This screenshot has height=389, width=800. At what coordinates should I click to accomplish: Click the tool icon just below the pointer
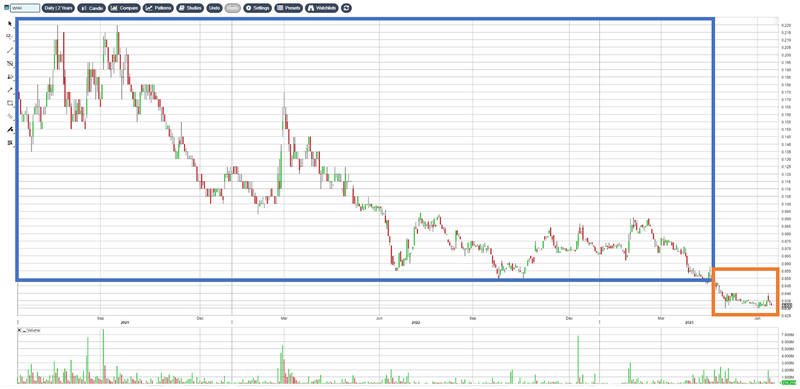tap(9, 37)
